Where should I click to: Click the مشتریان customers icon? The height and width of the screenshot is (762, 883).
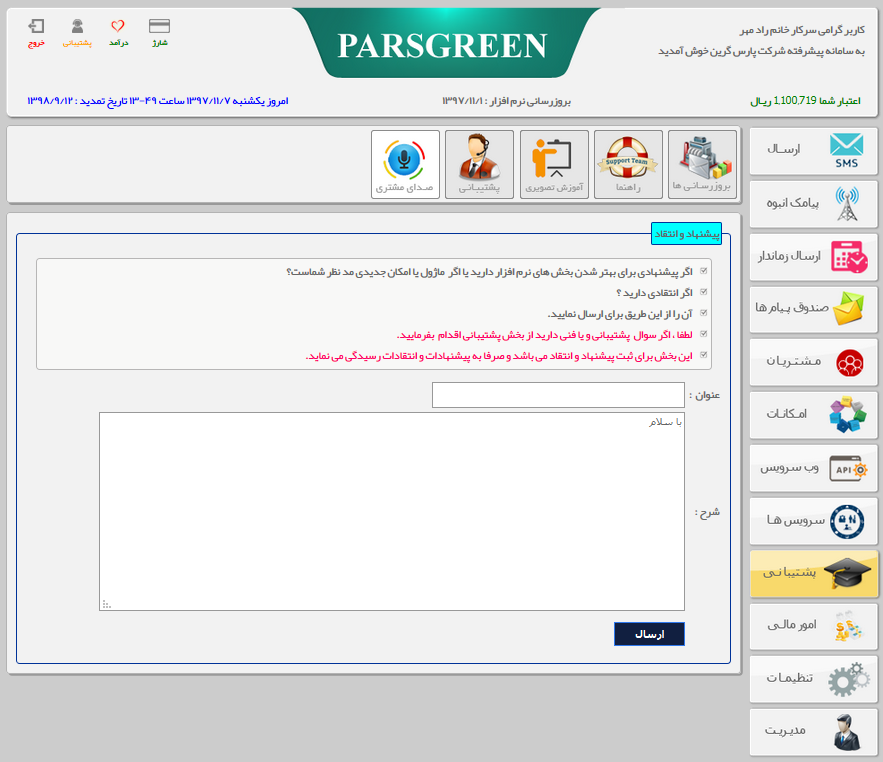coord(812,362)
